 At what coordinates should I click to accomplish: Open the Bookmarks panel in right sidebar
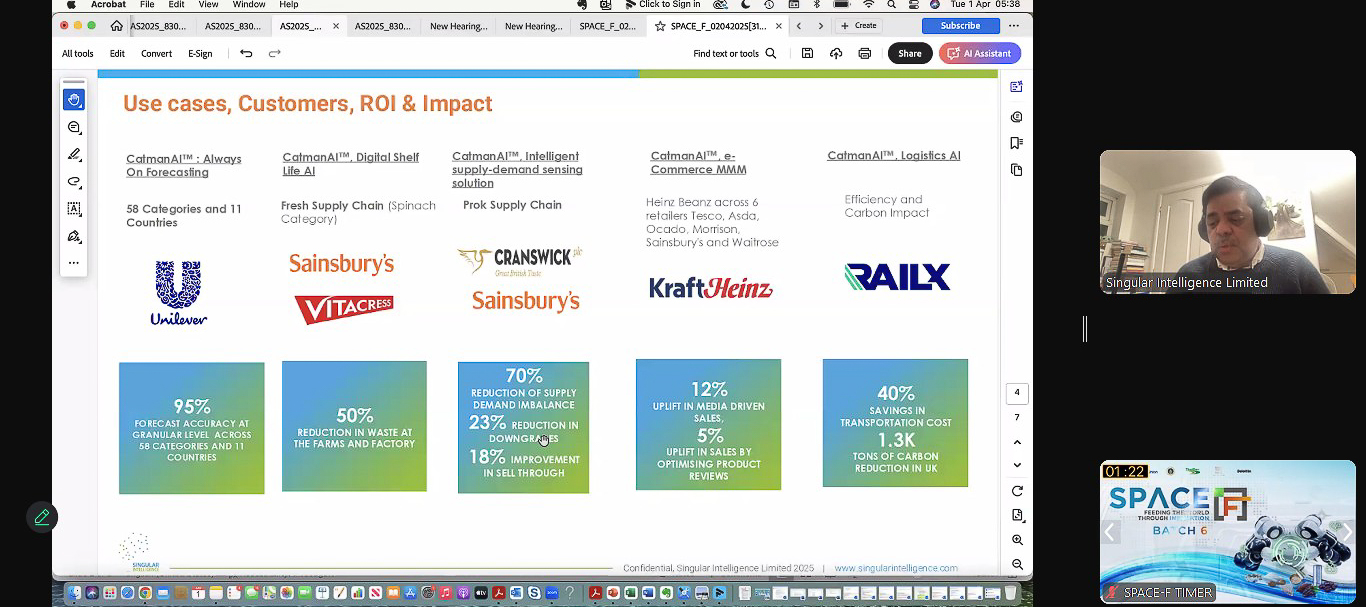coord(1016,143)
